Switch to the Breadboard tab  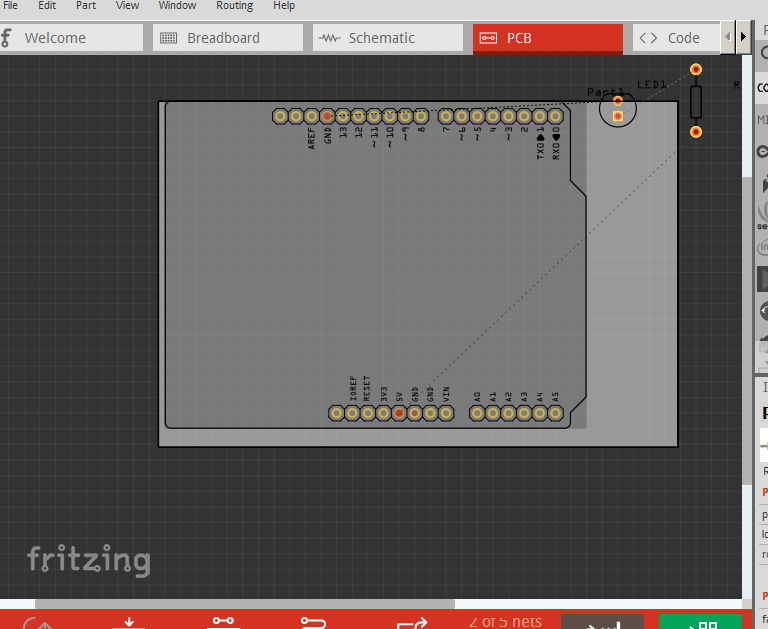(x=228, y=38)
